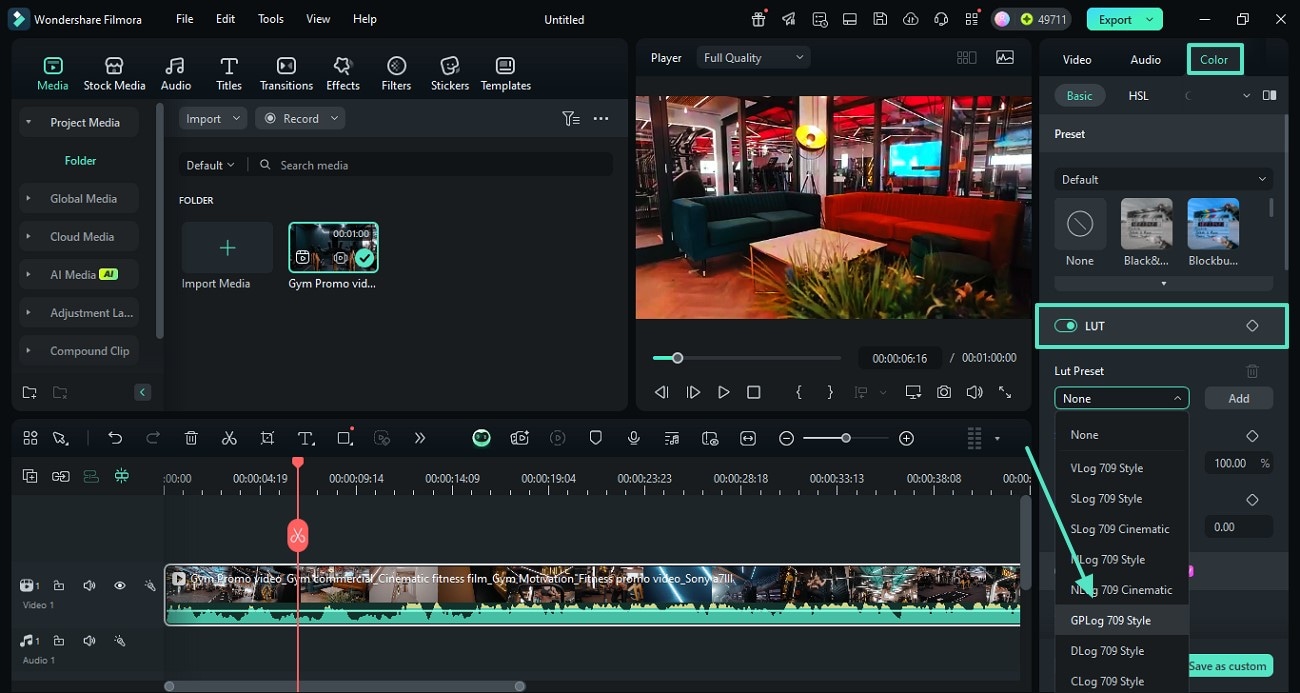Click the filter icon in the media panel
This screenshot has width=1300, height=693.
tap(570, 118)
